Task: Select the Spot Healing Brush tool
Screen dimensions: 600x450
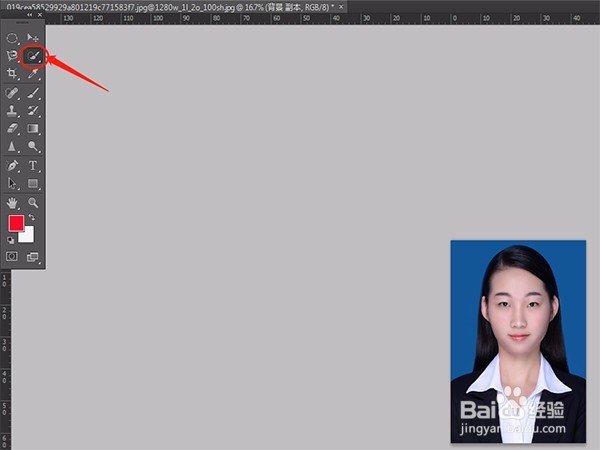Action: click(12, 93)
